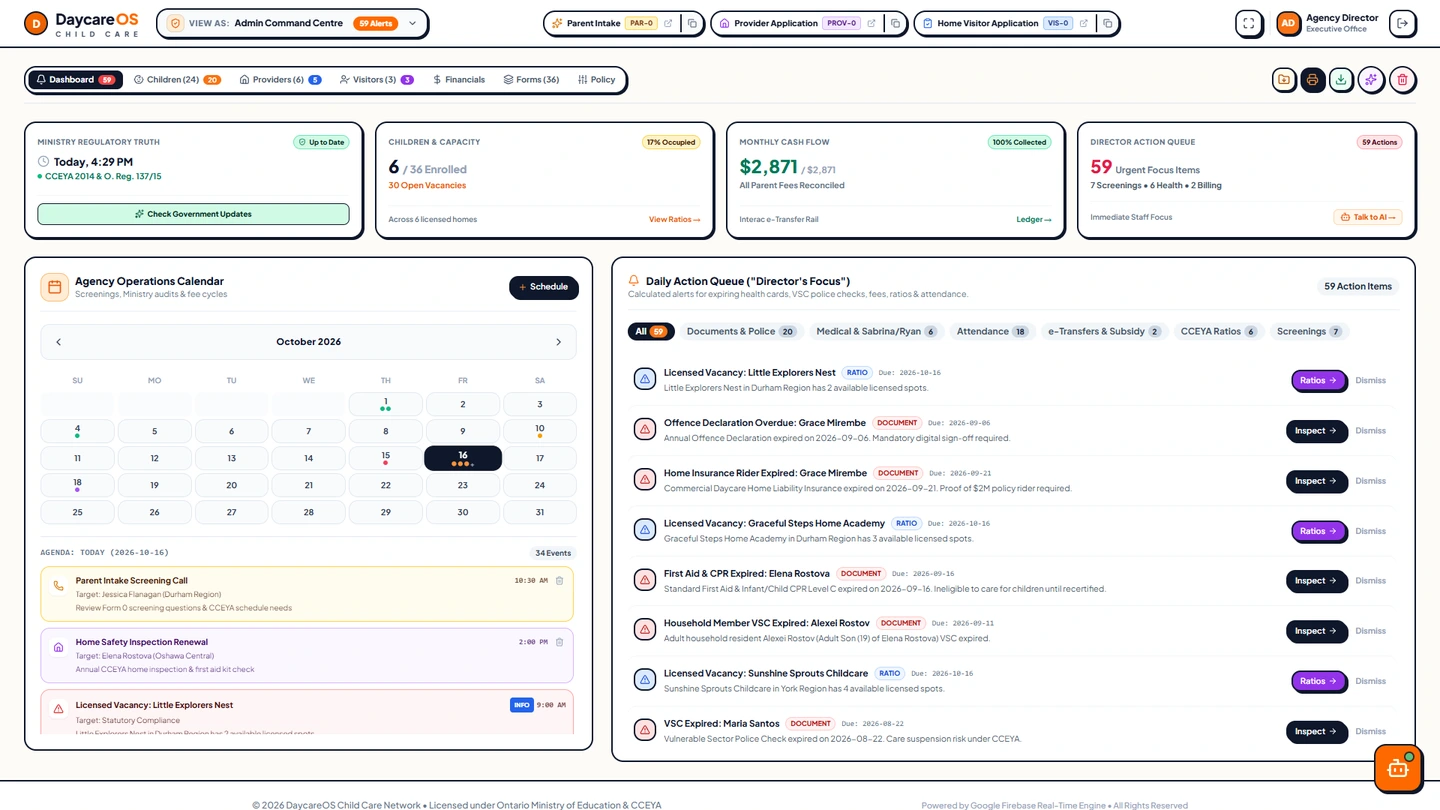The width and height of the screenshot is (1440, 810).
Task: Click the 59 Alerts badge
Action: [374, 23]
